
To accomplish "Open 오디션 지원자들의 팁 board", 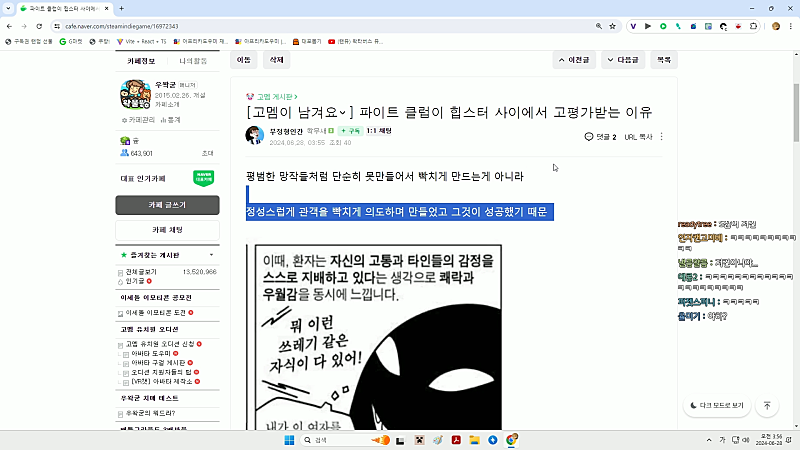I will click(161, 372).
